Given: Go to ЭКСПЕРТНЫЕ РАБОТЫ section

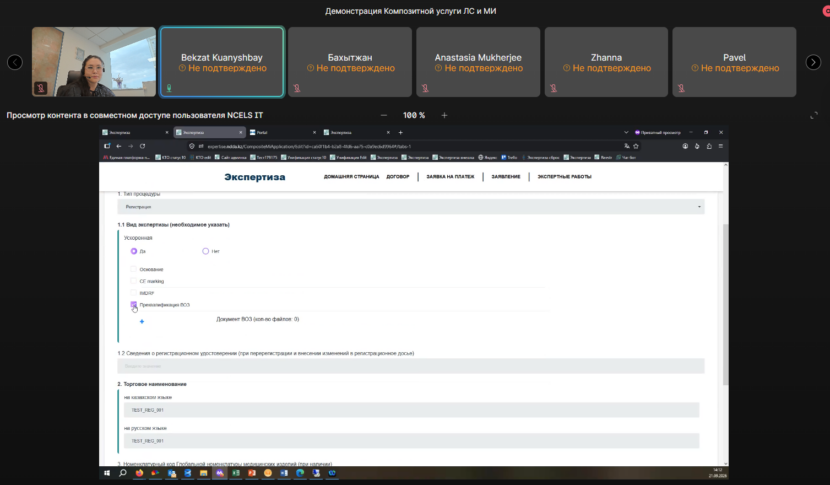Looking at the screenshot, I should 564,177.
